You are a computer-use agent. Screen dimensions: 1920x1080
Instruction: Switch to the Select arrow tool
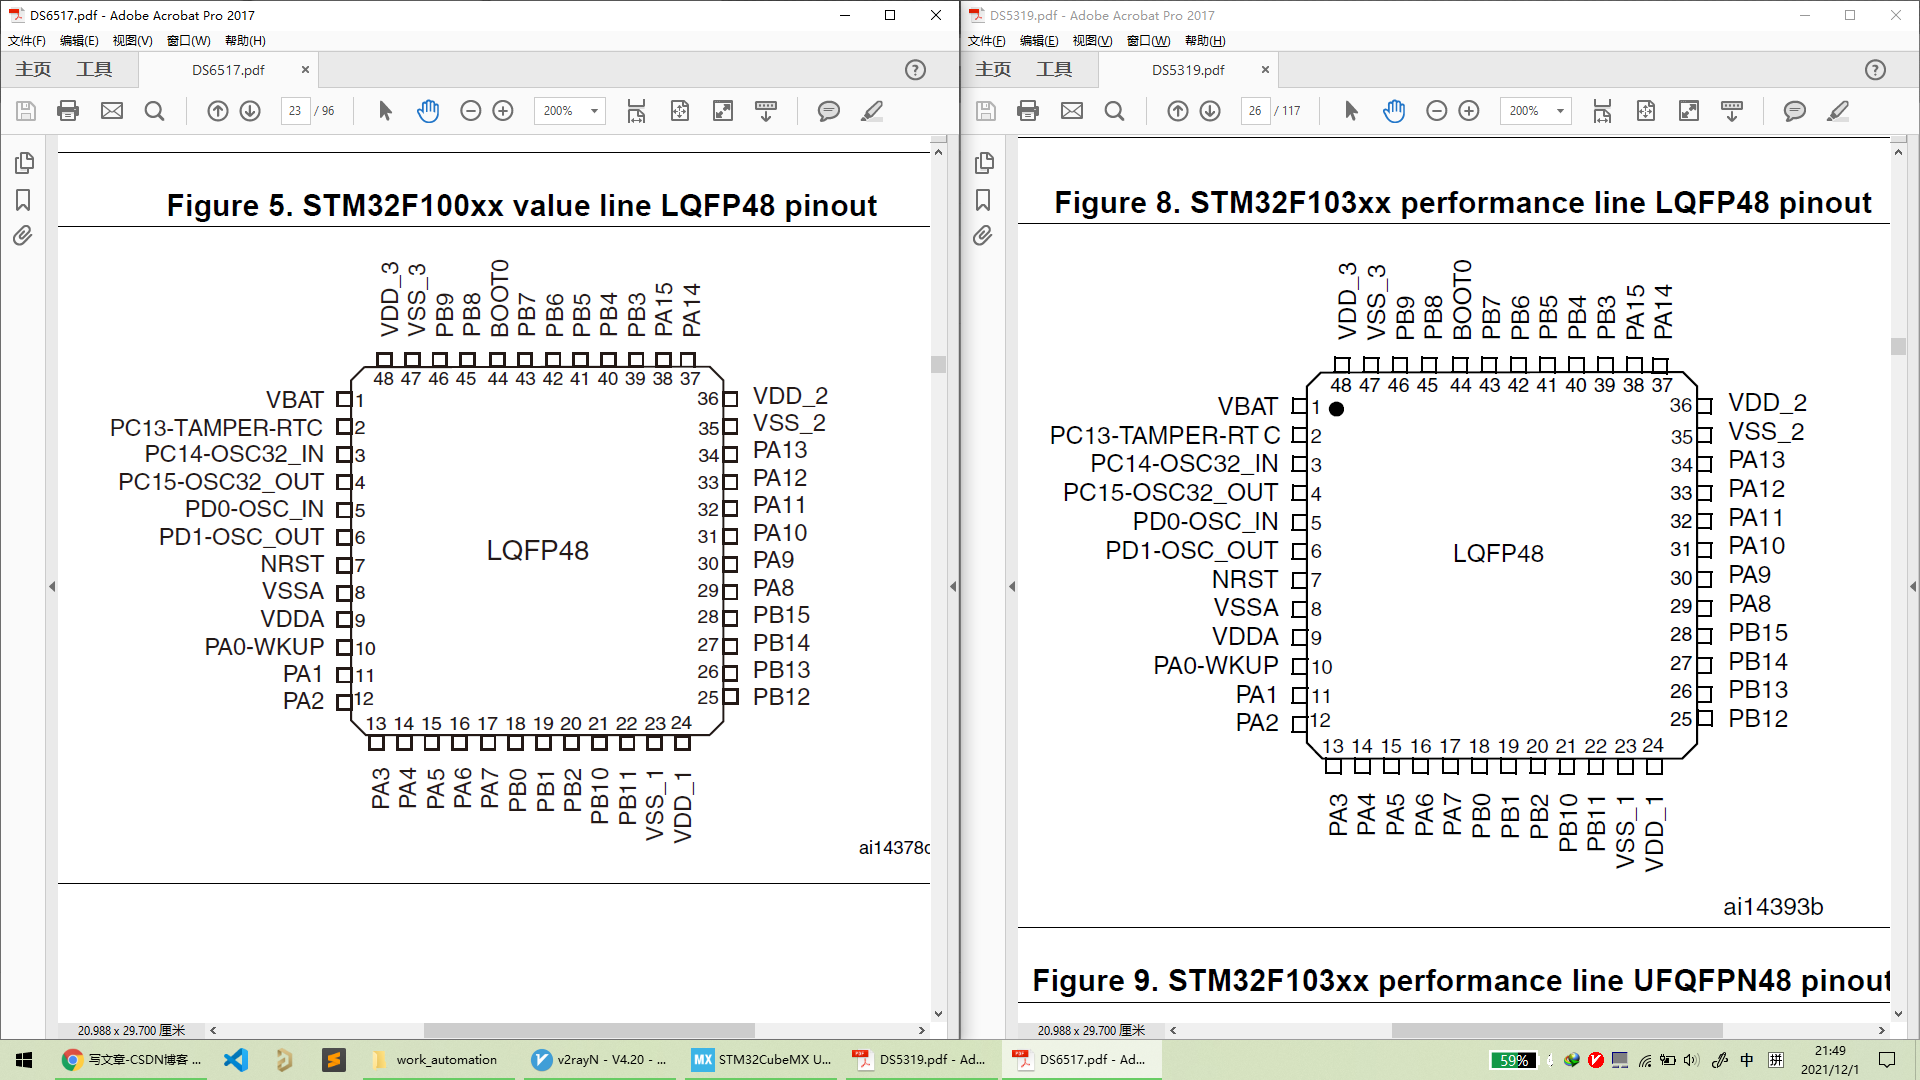click(x=384, y=111)
